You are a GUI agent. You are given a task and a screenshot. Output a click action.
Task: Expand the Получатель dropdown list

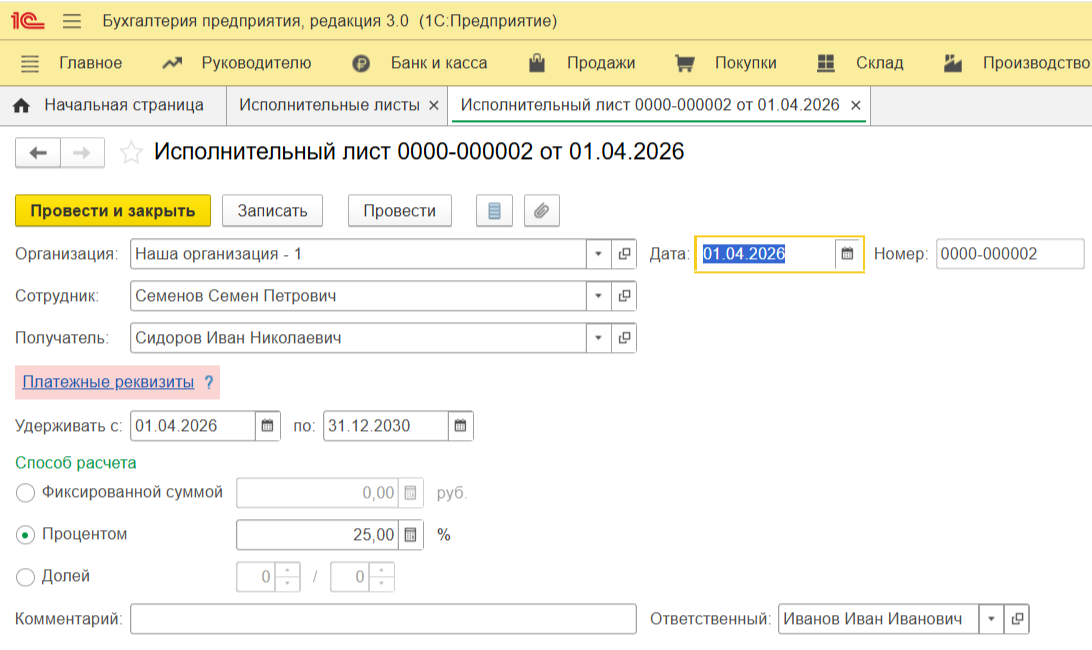pos(598,338)
